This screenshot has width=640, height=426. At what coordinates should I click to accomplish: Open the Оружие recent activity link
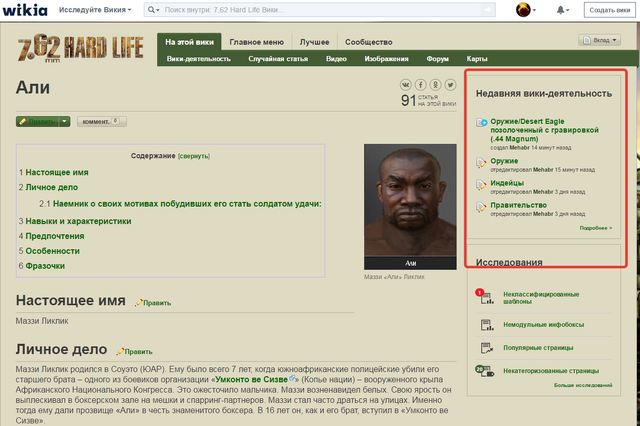[x=504, y=161]
